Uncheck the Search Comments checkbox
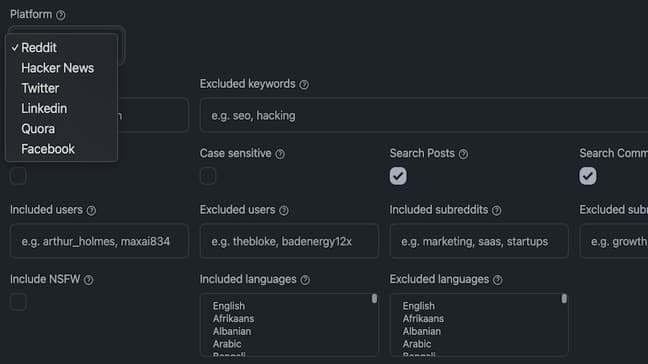Screen dimensions: 648x364 tap(588, 176)
